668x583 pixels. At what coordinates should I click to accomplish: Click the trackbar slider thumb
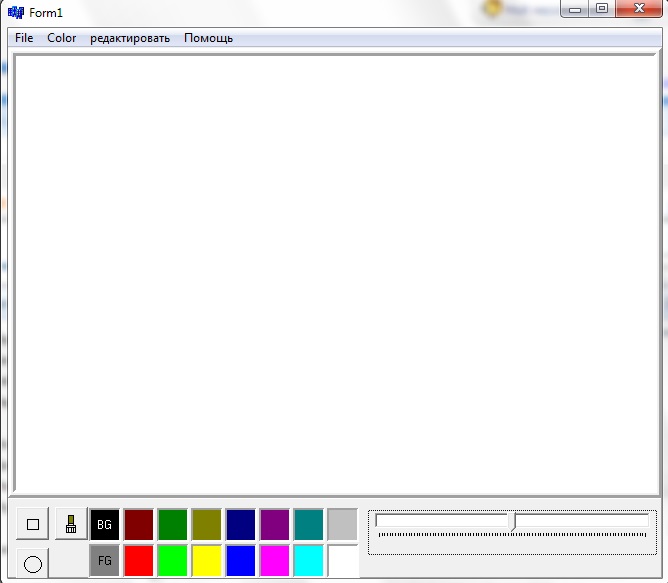click(513, 522)
